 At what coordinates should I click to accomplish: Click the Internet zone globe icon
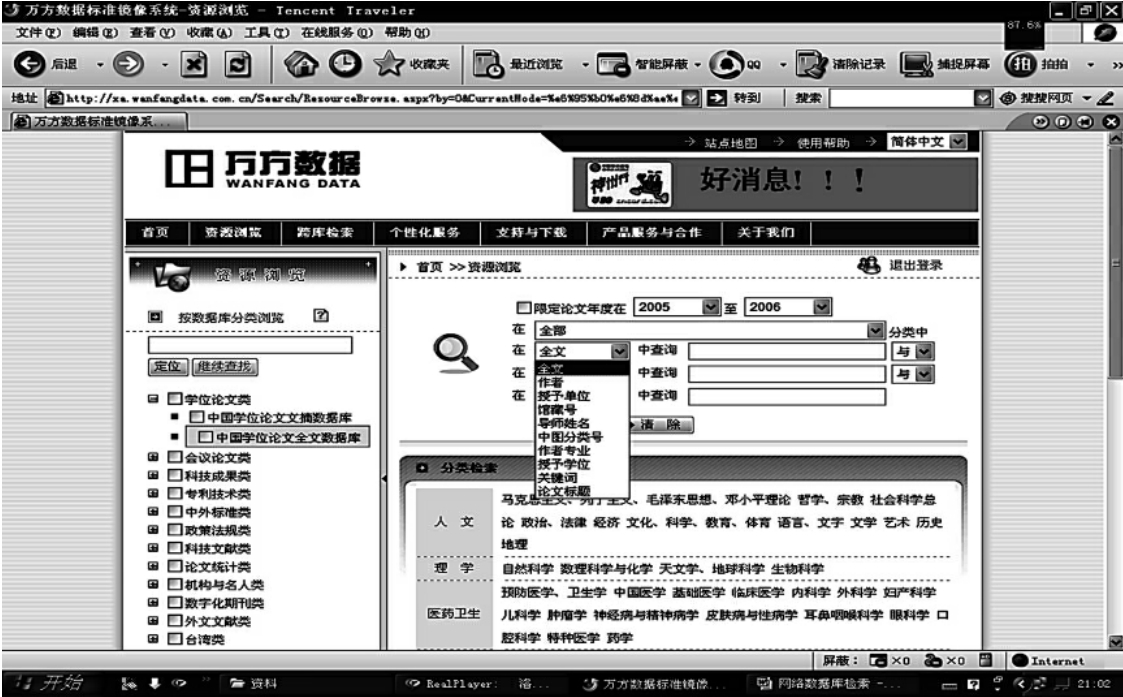coord(1020,660)
